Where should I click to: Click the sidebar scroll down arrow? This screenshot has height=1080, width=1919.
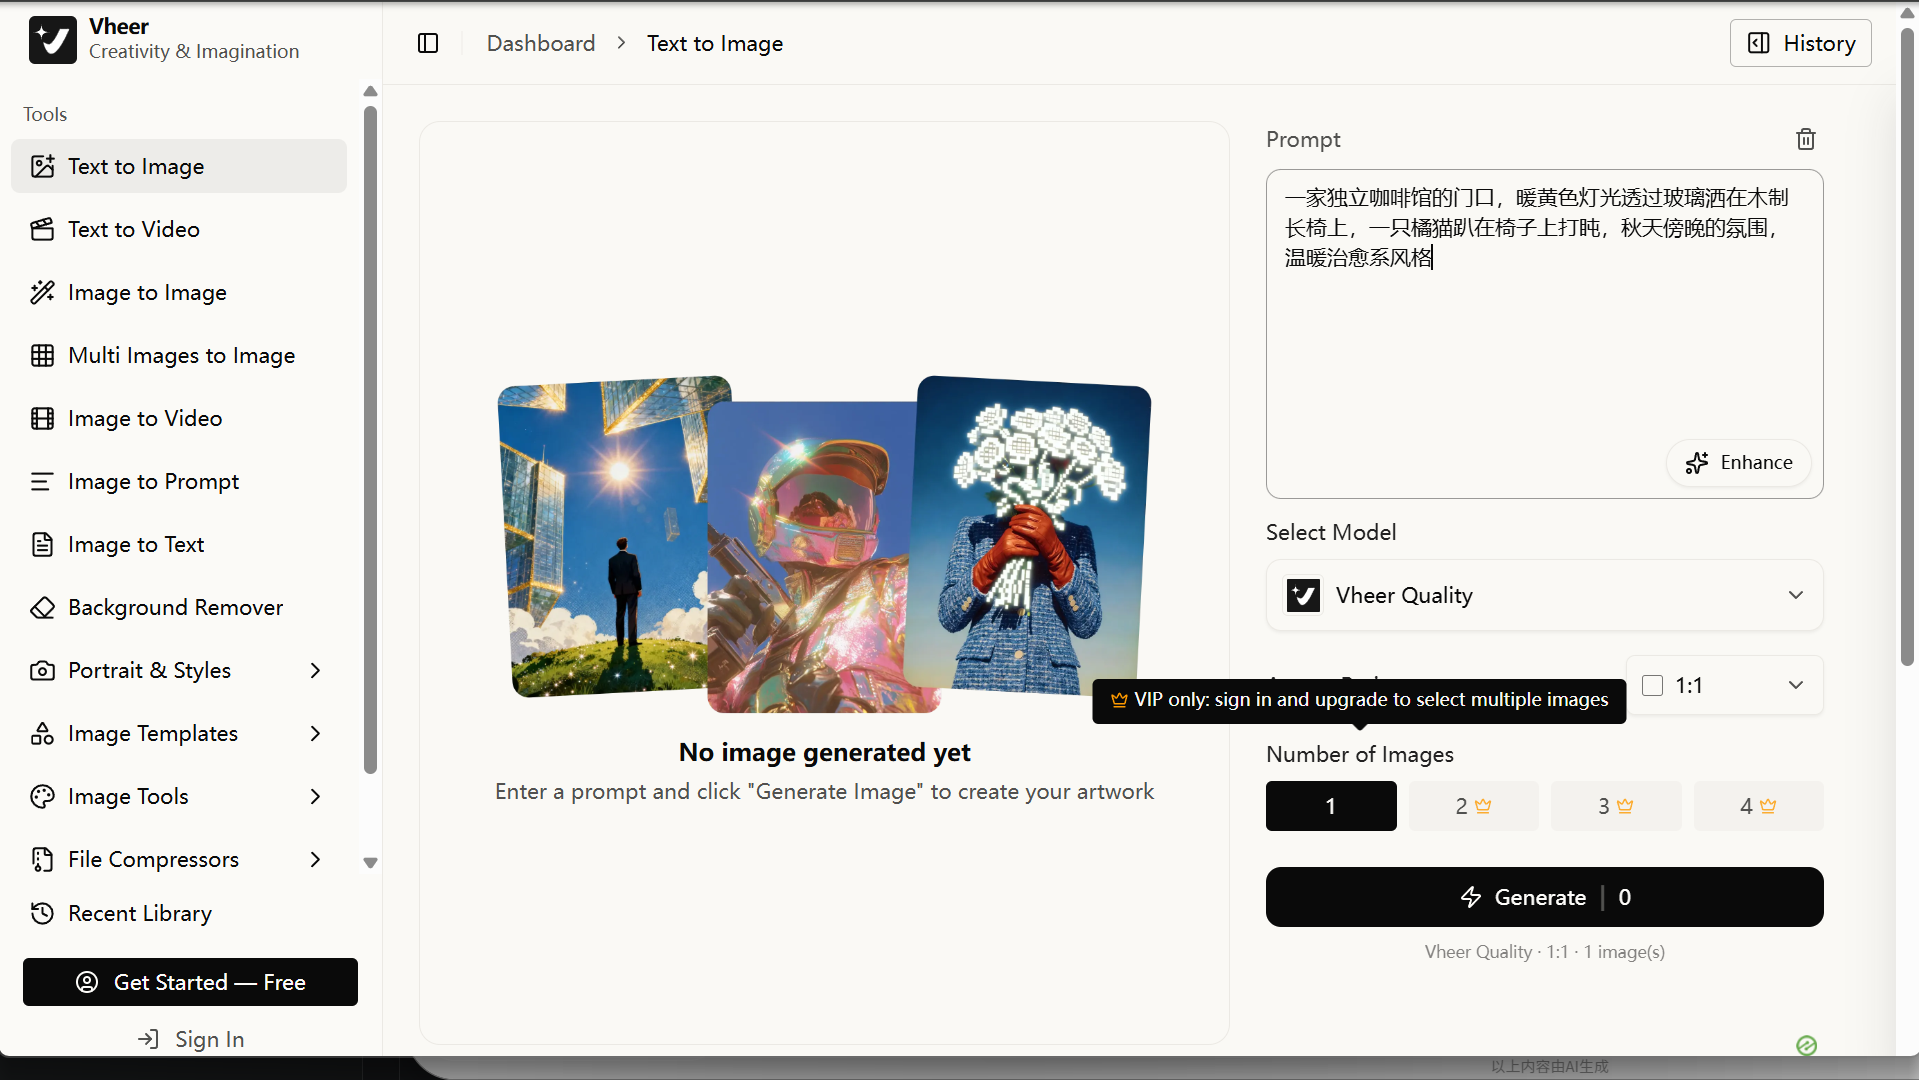370,863
